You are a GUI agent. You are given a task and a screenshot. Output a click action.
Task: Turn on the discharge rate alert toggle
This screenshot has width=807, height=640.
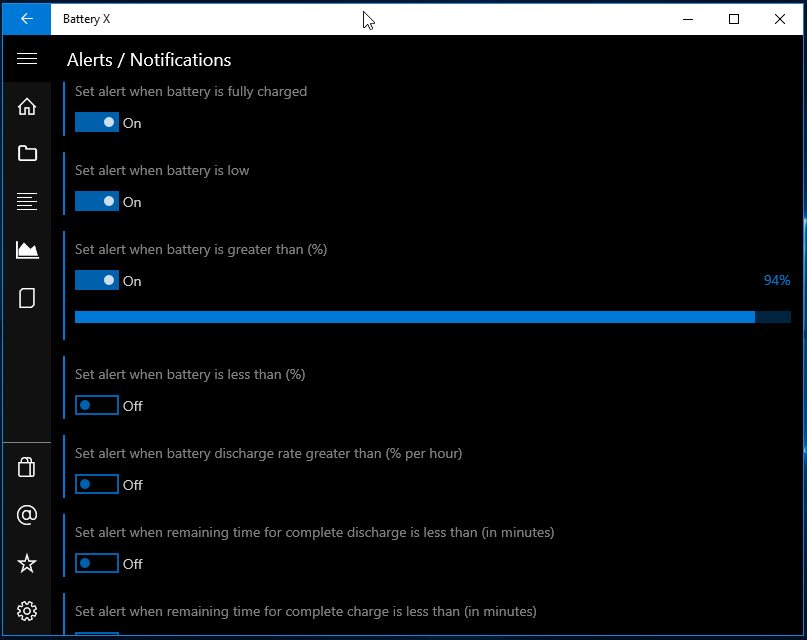97,484
